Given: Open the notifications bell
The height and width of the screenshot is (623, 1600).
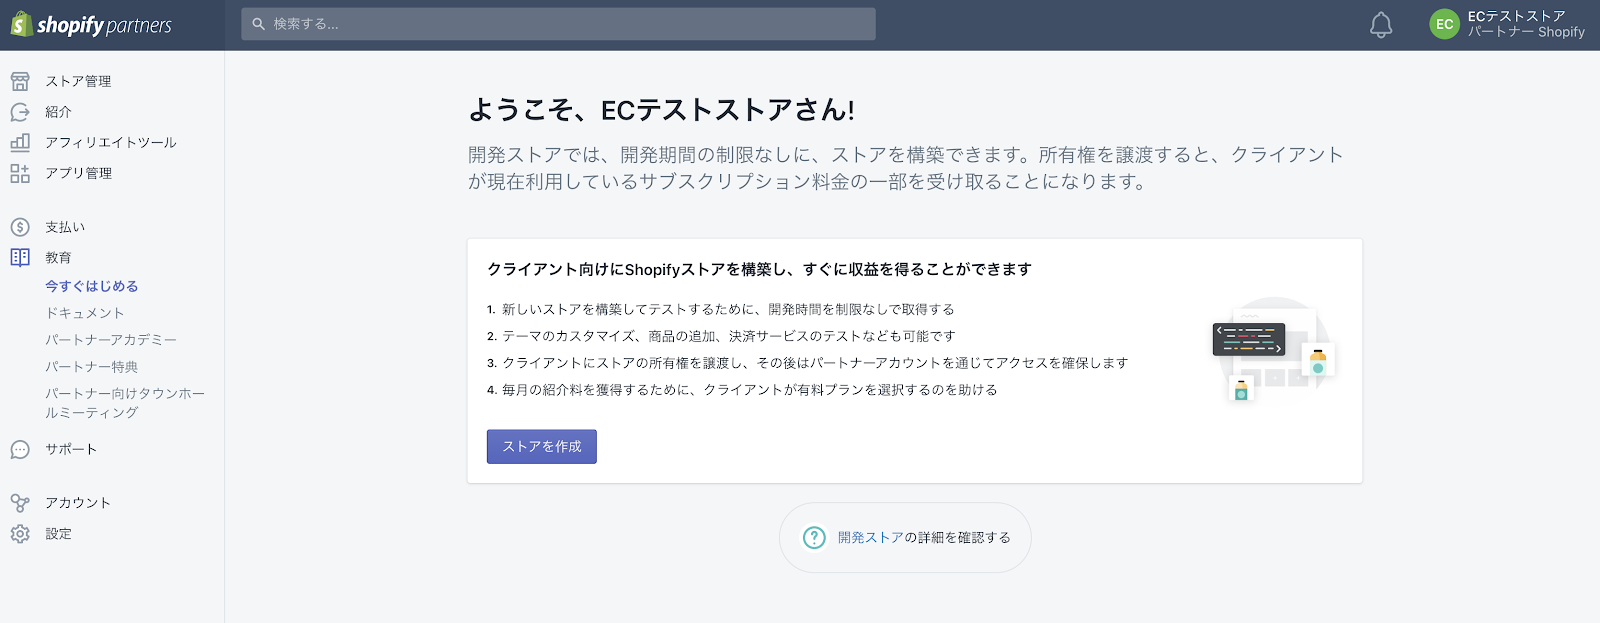Looking at the screenshot, I should click(1380, 25).
